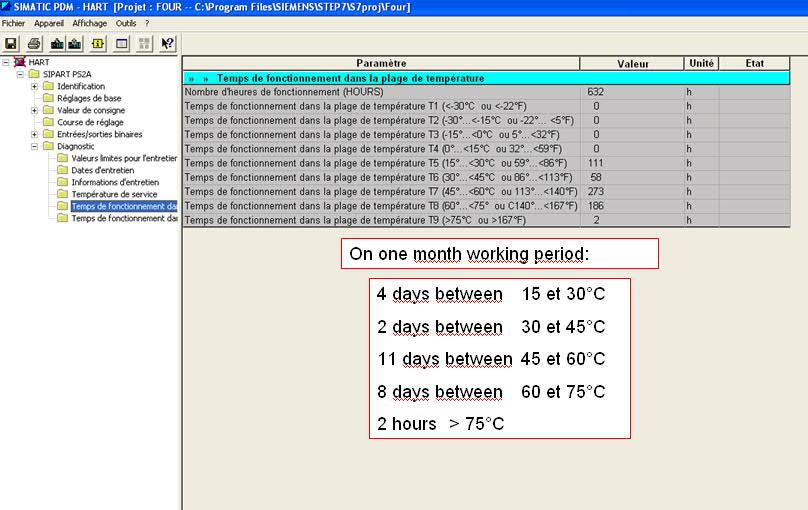Click the grayed-out grid toolbar icon
808x510 pixels.
tap(144, 44)
